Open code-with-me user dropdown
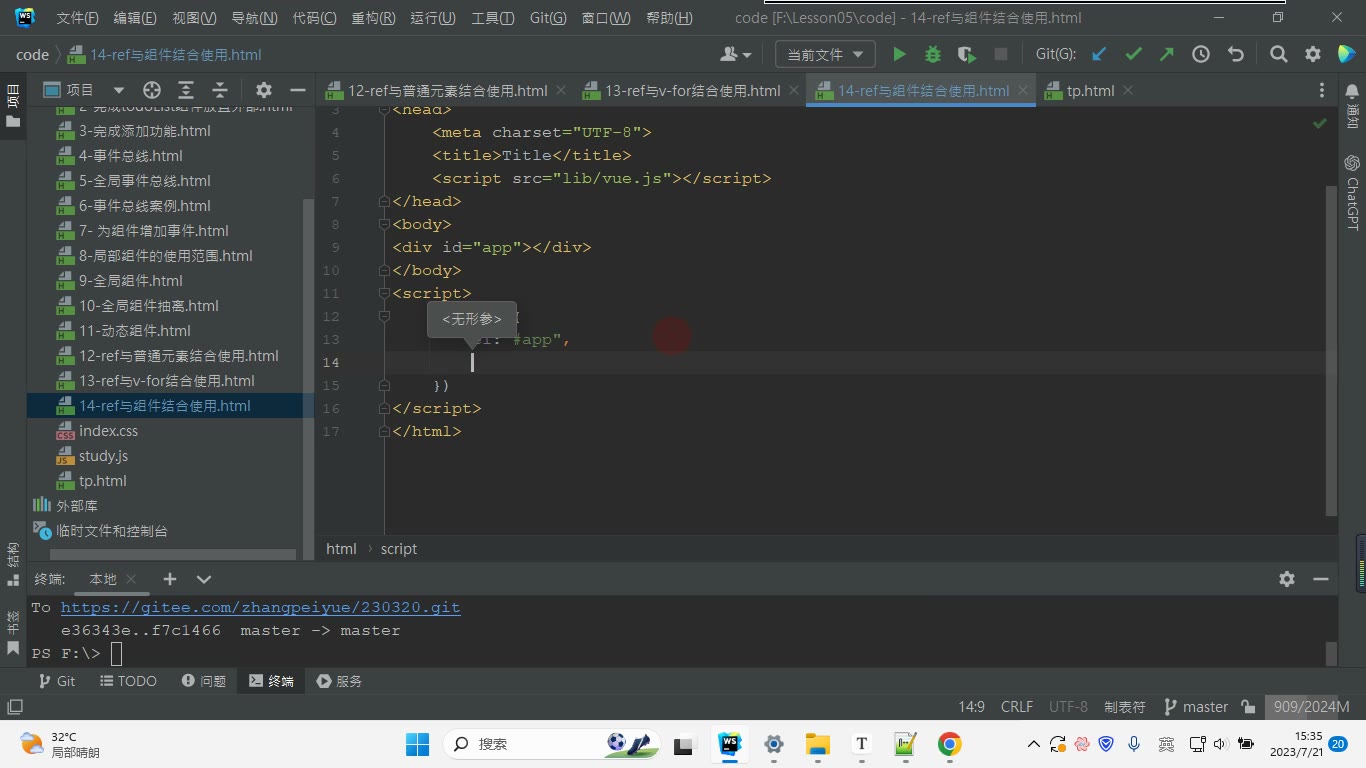1366x768 pixels. tap(736, 54)
